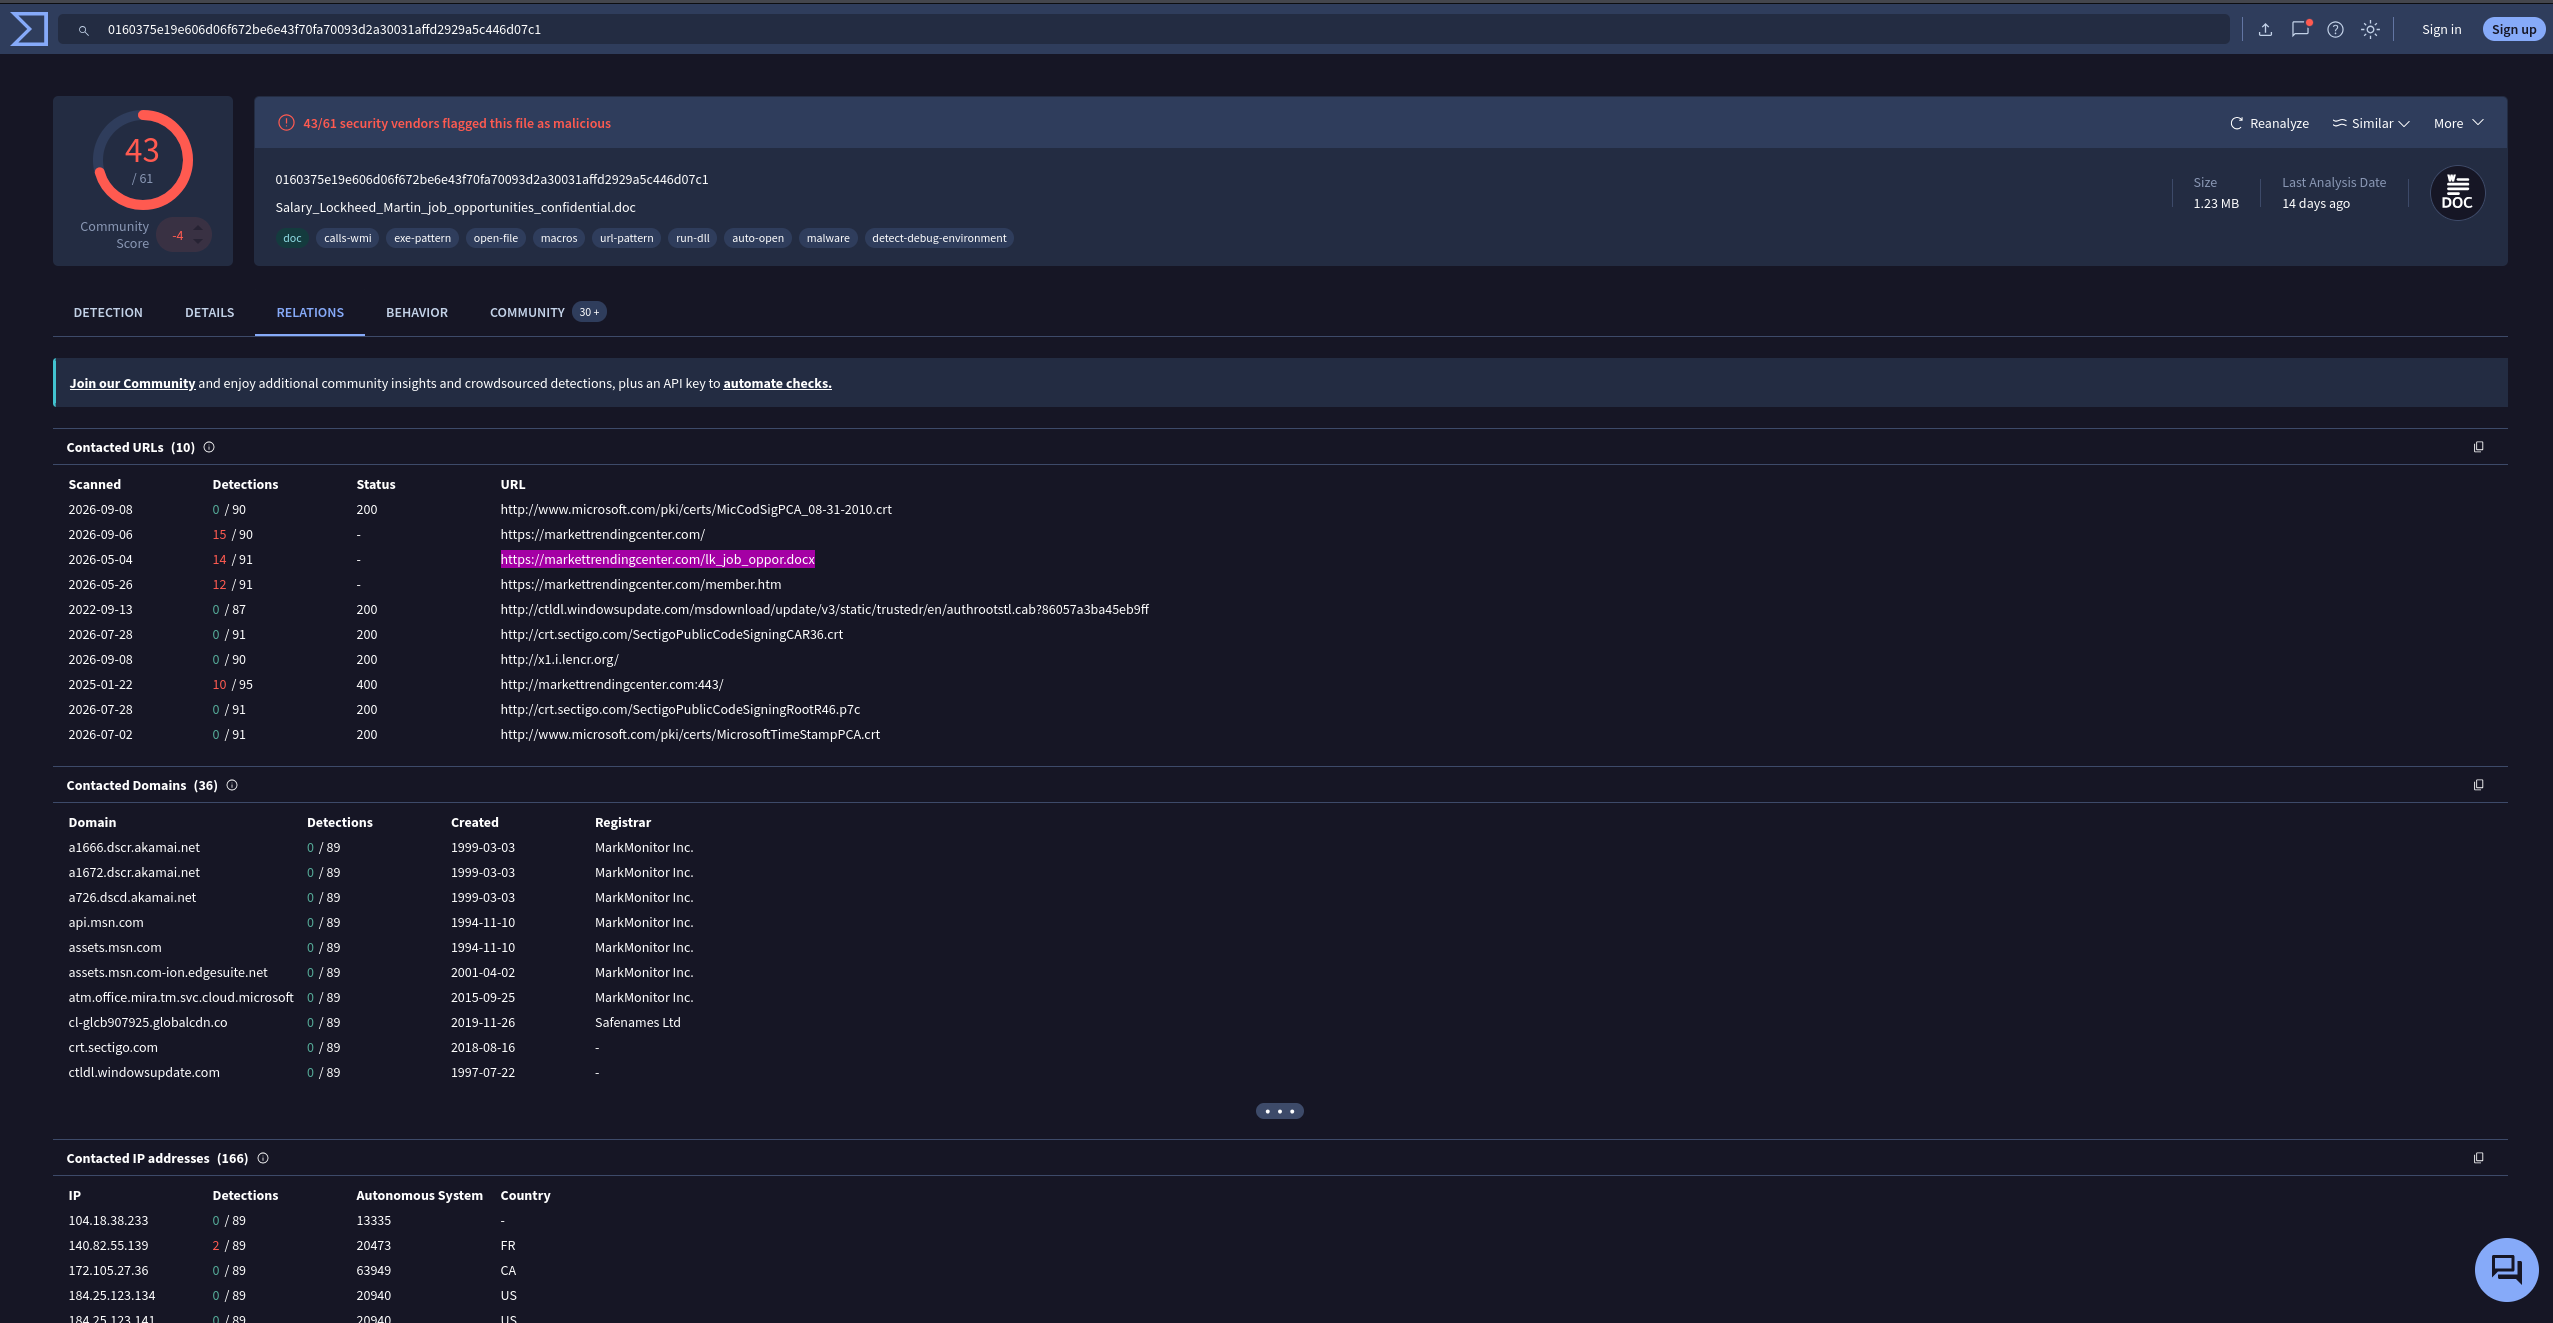Click IP address 140.82.55.139
This screenshot has width=2553, height=1323.
coord(108,1245)
